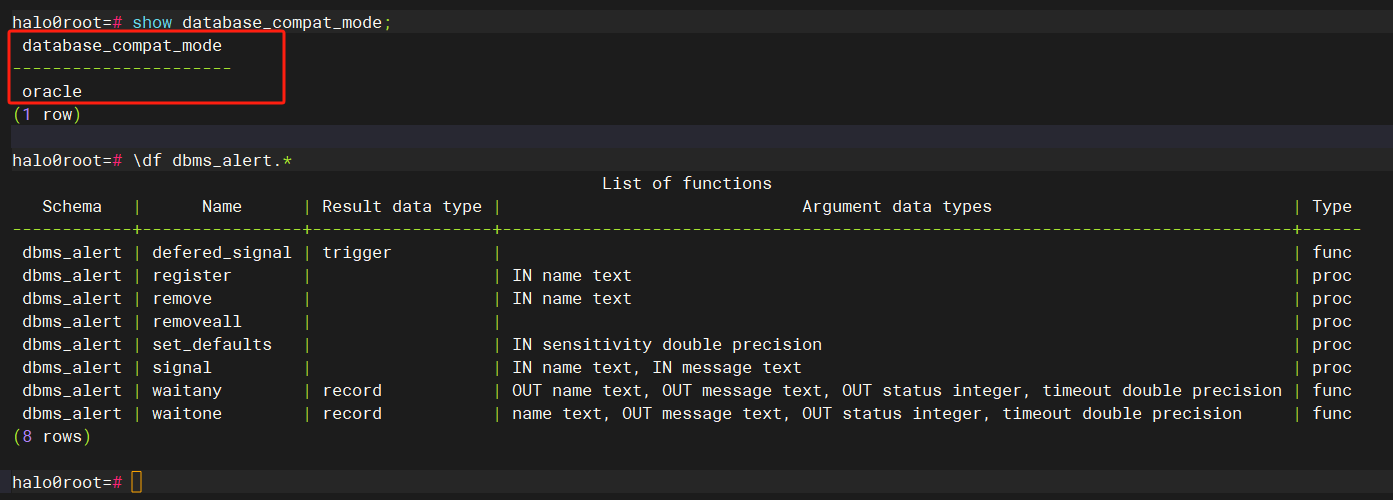Click the database_compat_mode result column header
This screenshot has width=1393, height=500.
click(122, 45)
